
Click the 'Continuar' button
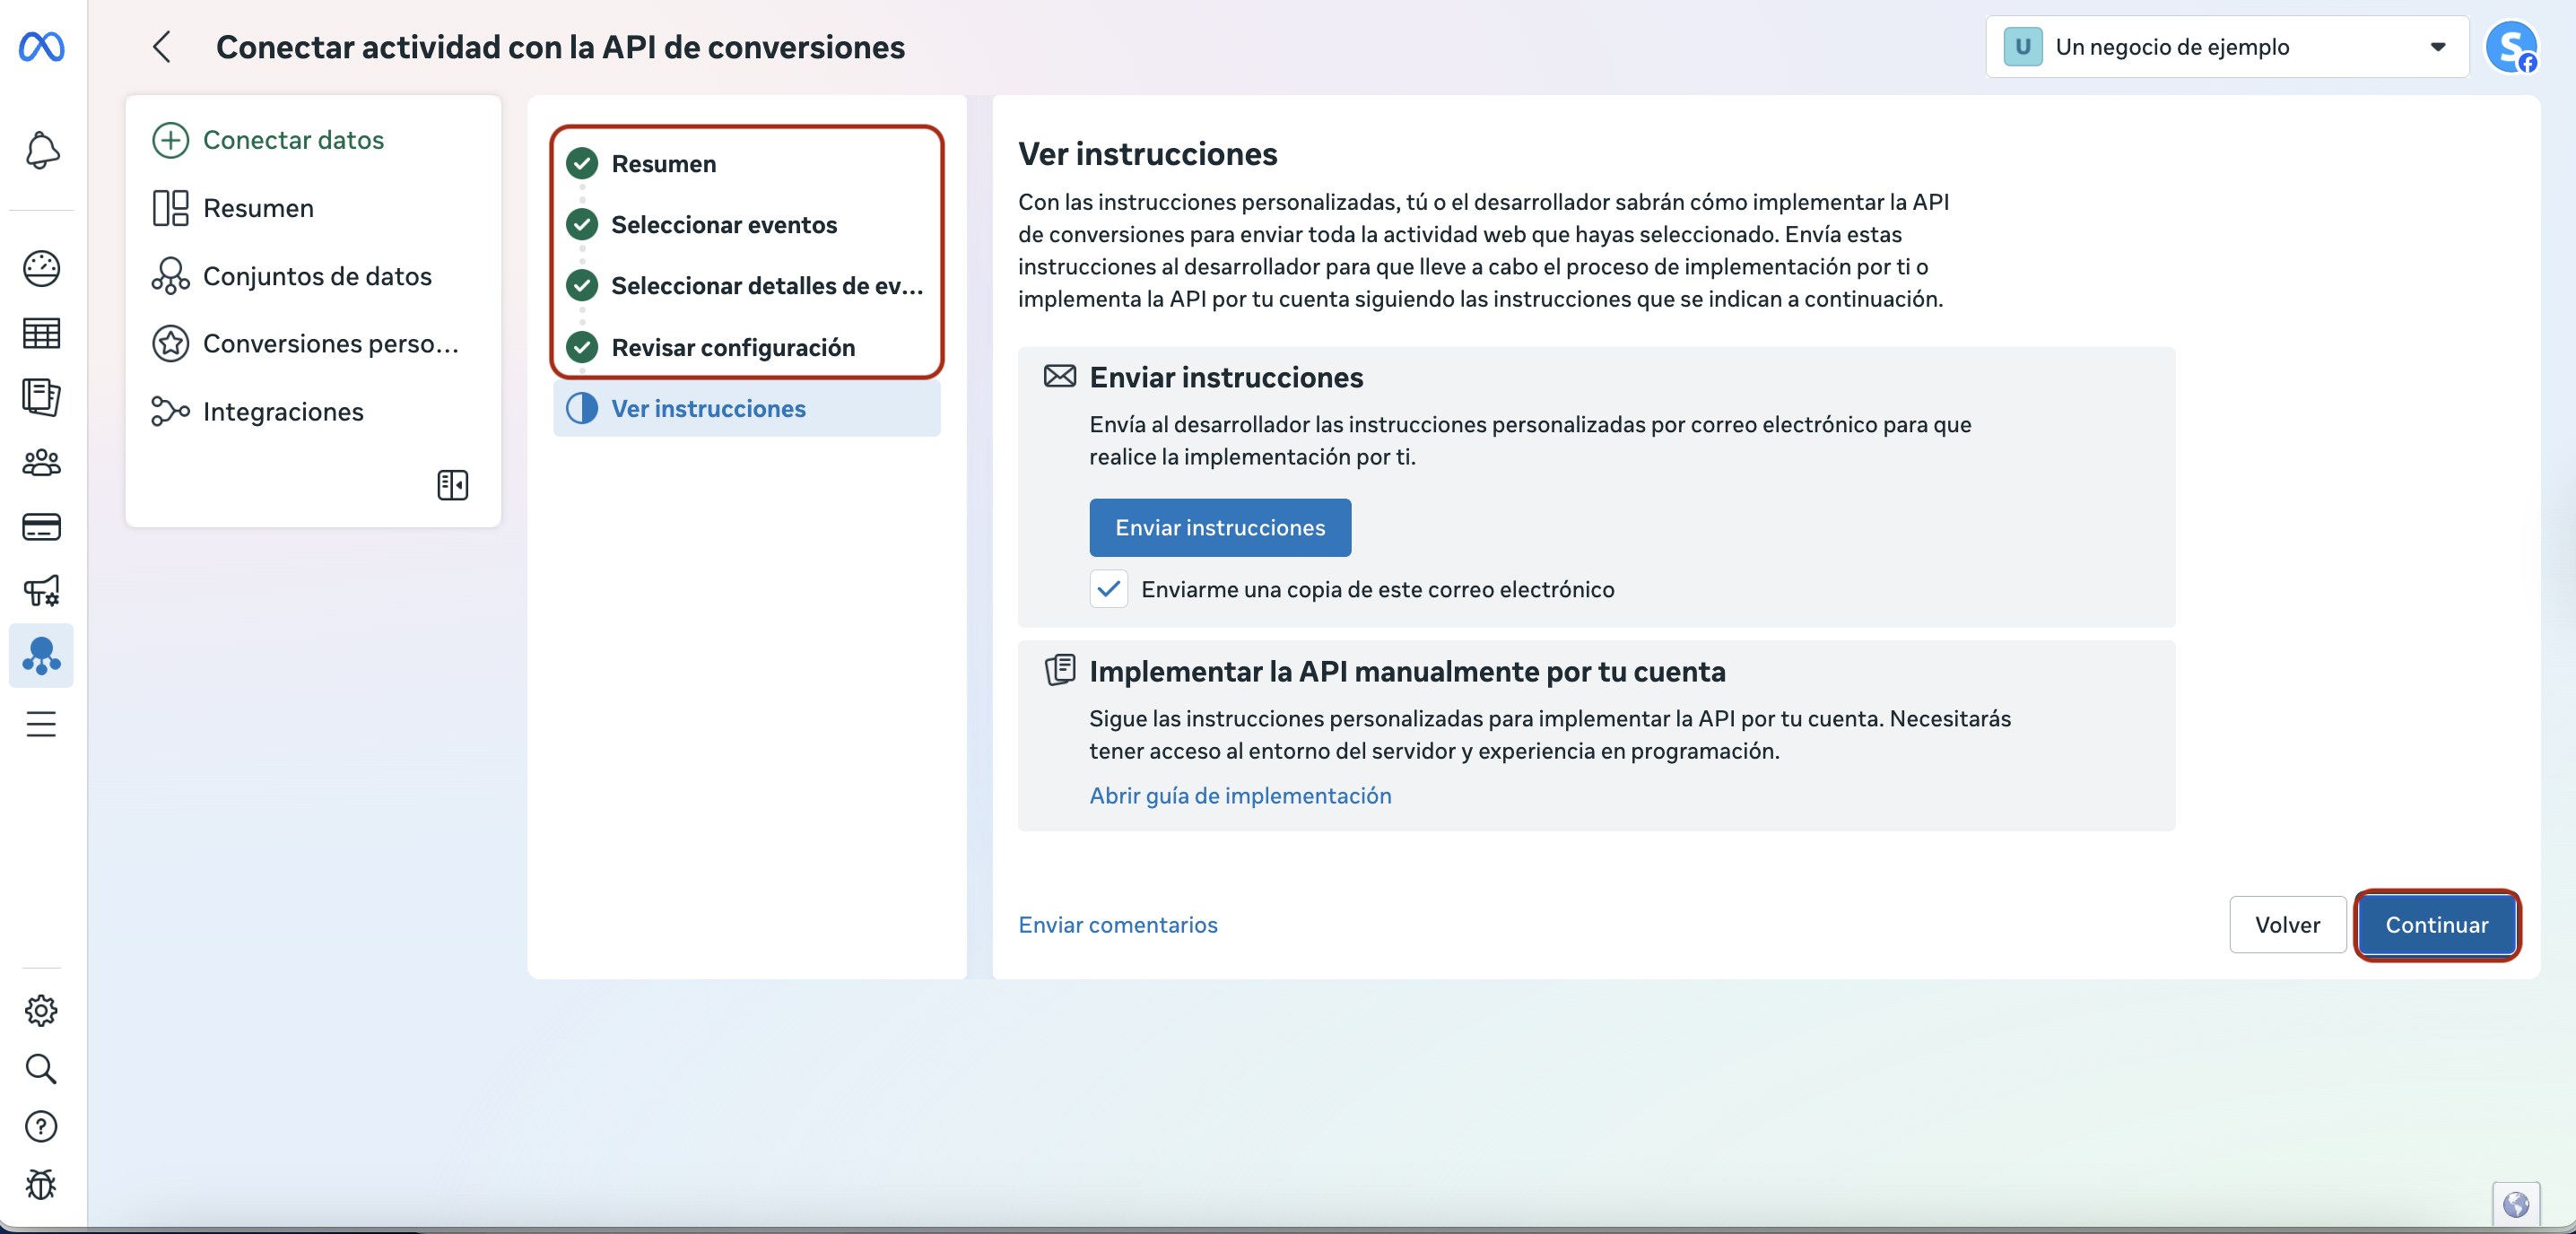click(x=2435, y=925)
